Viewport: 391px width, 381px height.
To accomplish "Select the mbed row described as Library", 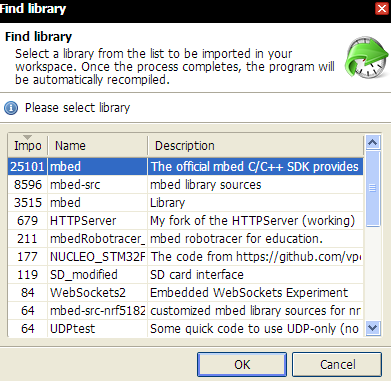I will (x=186, y=202).
